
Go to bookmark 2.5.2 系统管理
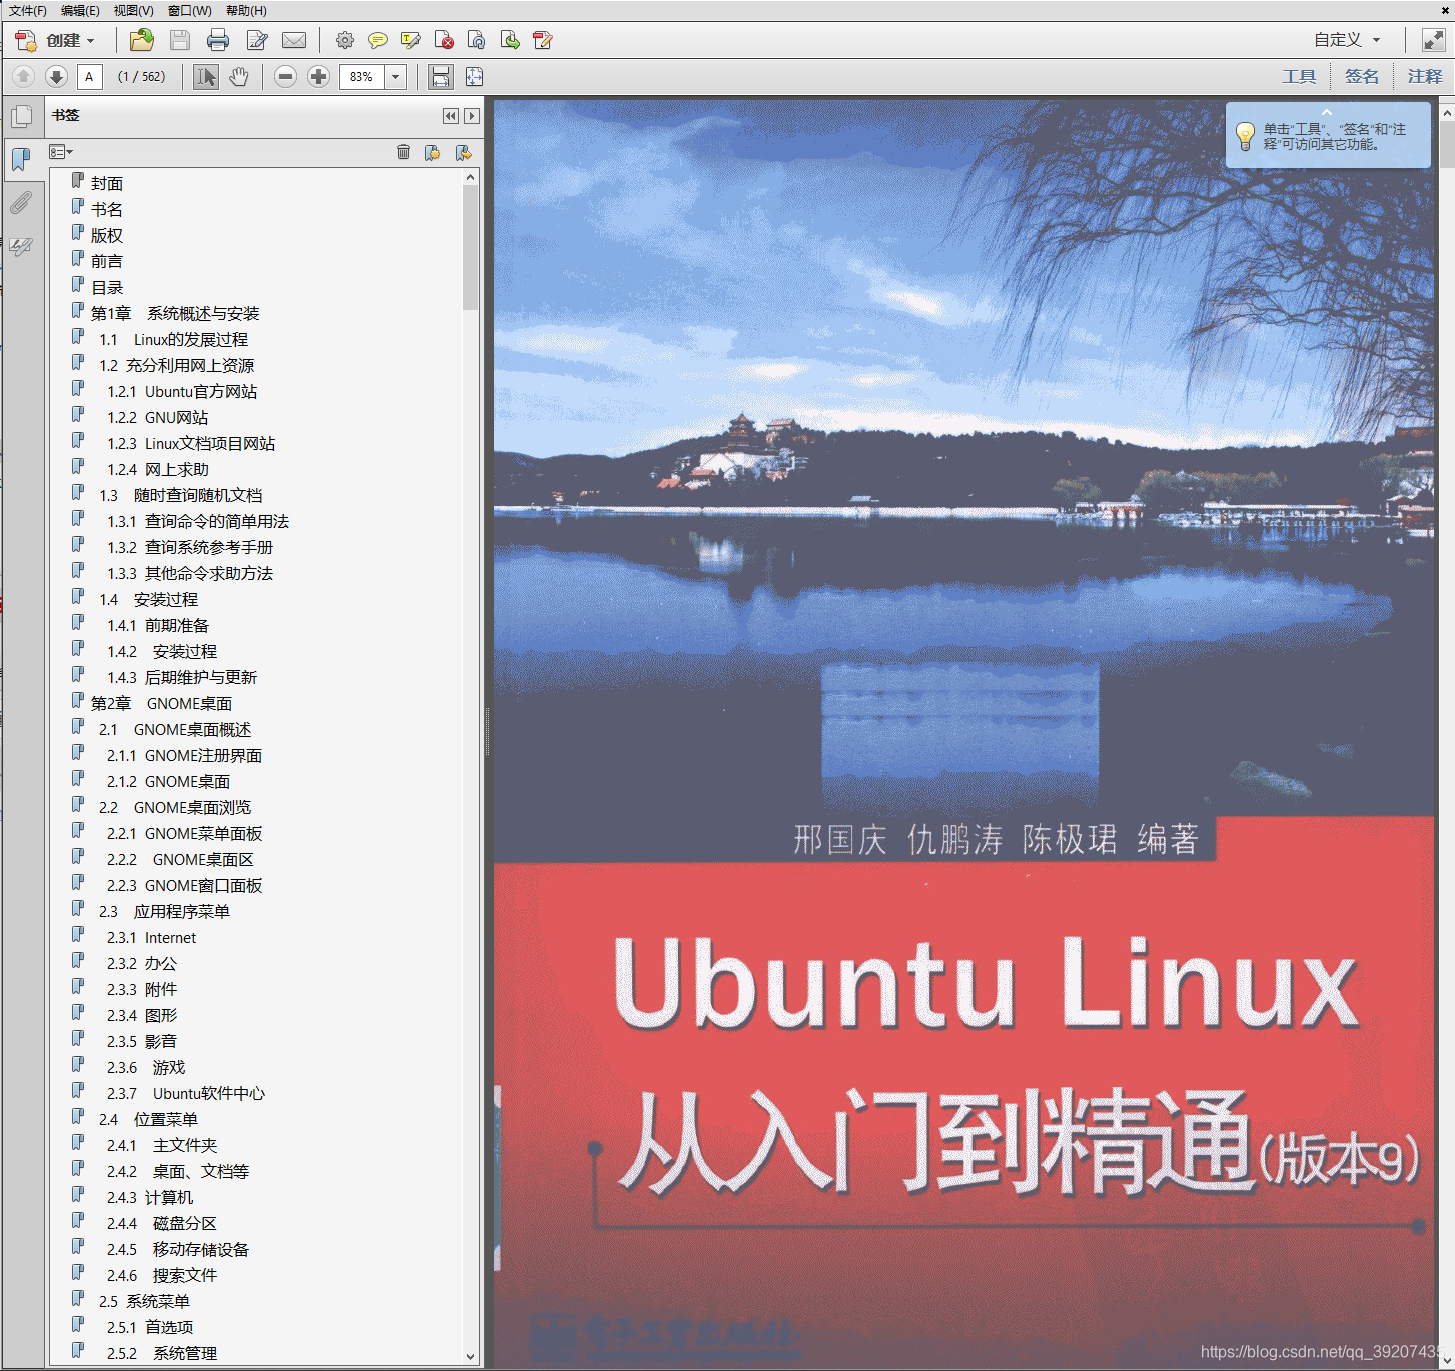(x=162, y=1353)
